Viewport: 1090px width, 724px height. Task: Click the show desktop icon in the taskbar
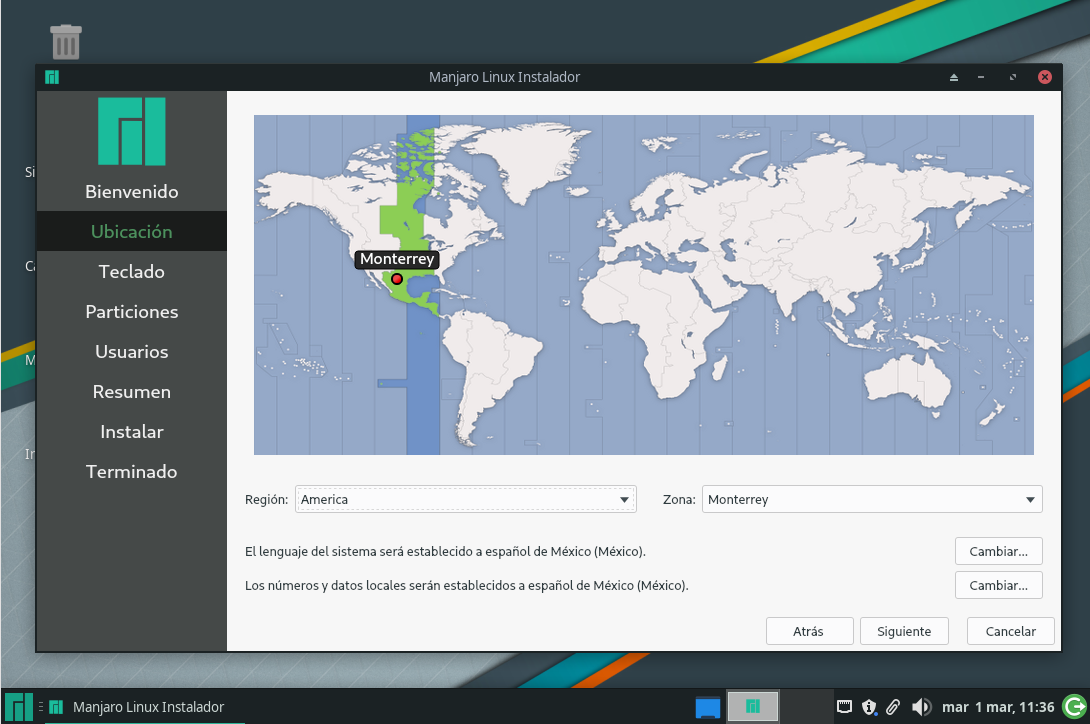[708, 707]
